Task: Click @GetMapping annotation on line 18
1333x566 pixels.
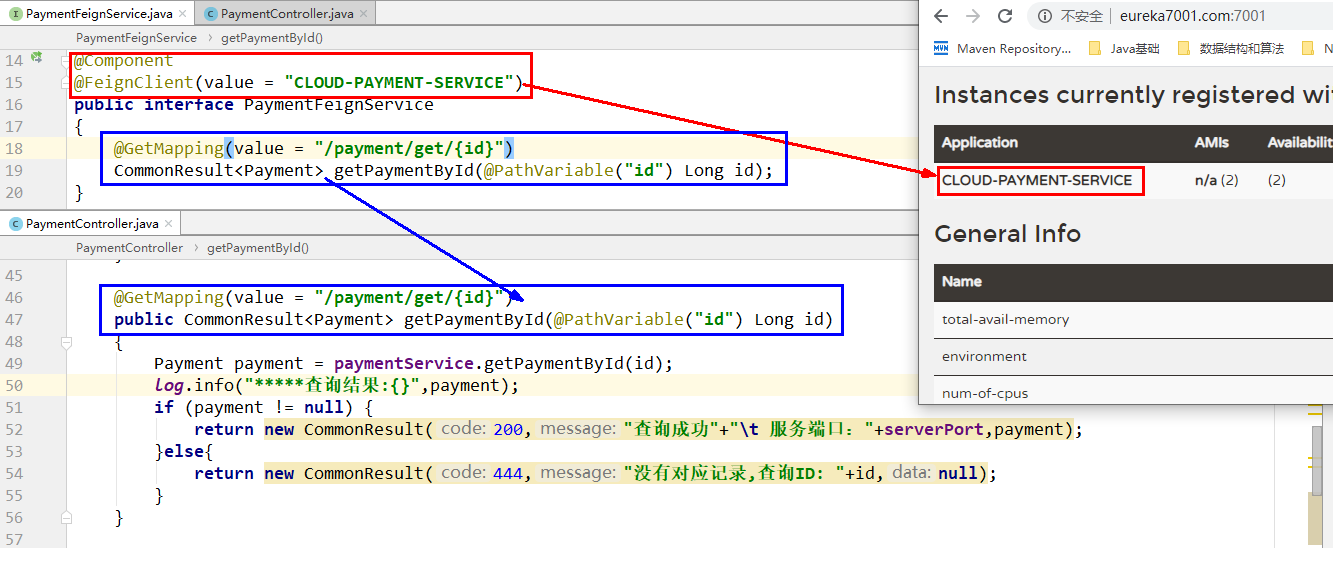Action: point(168,148)
